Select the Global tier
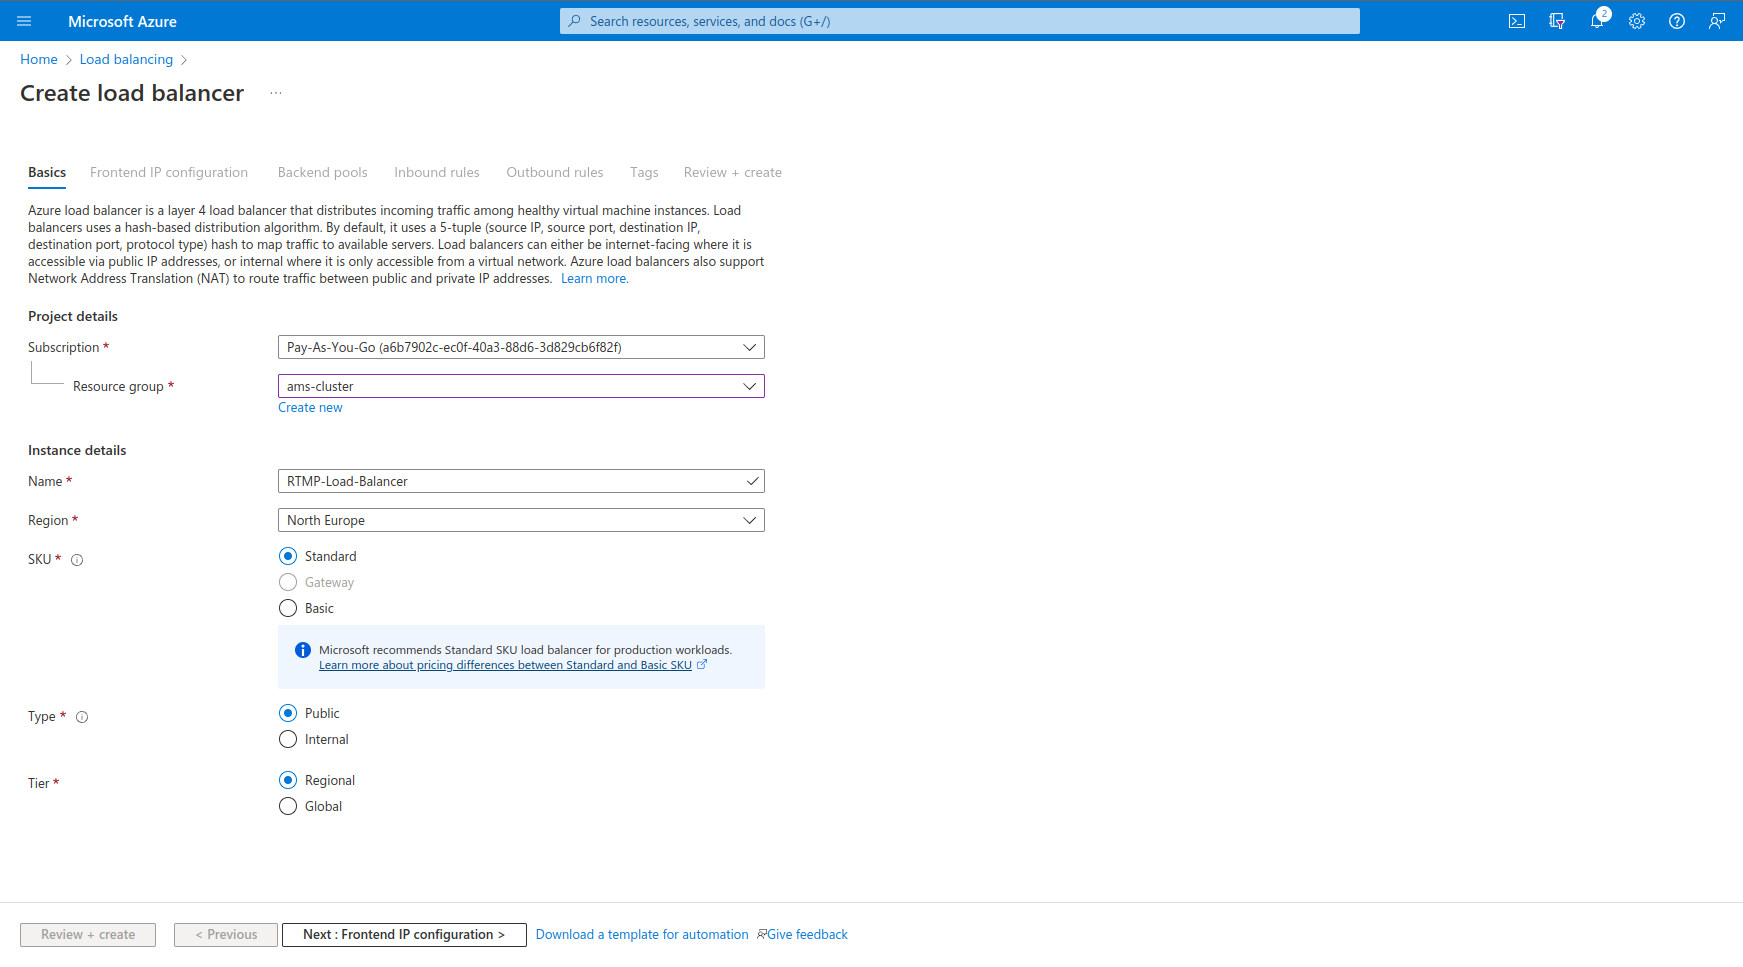The image size is (1743, 967). 288,806
